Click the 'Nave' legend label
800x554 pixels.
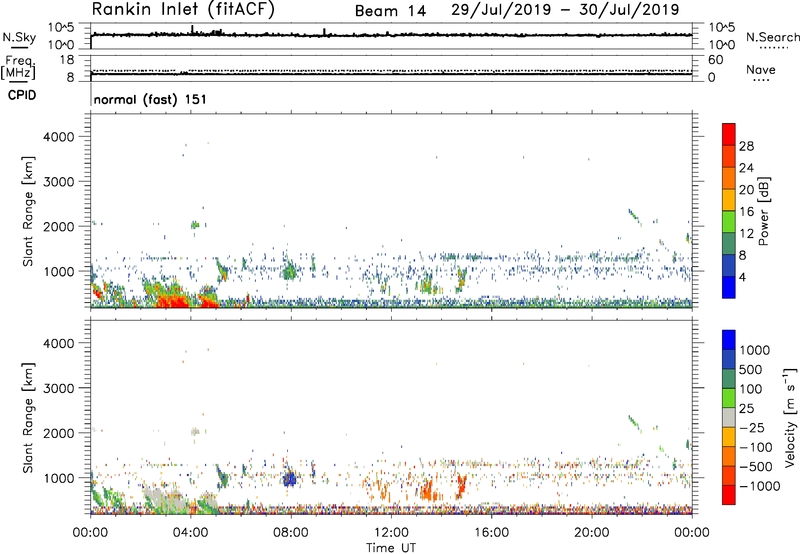pyautogui.click(x=760, y=69)
